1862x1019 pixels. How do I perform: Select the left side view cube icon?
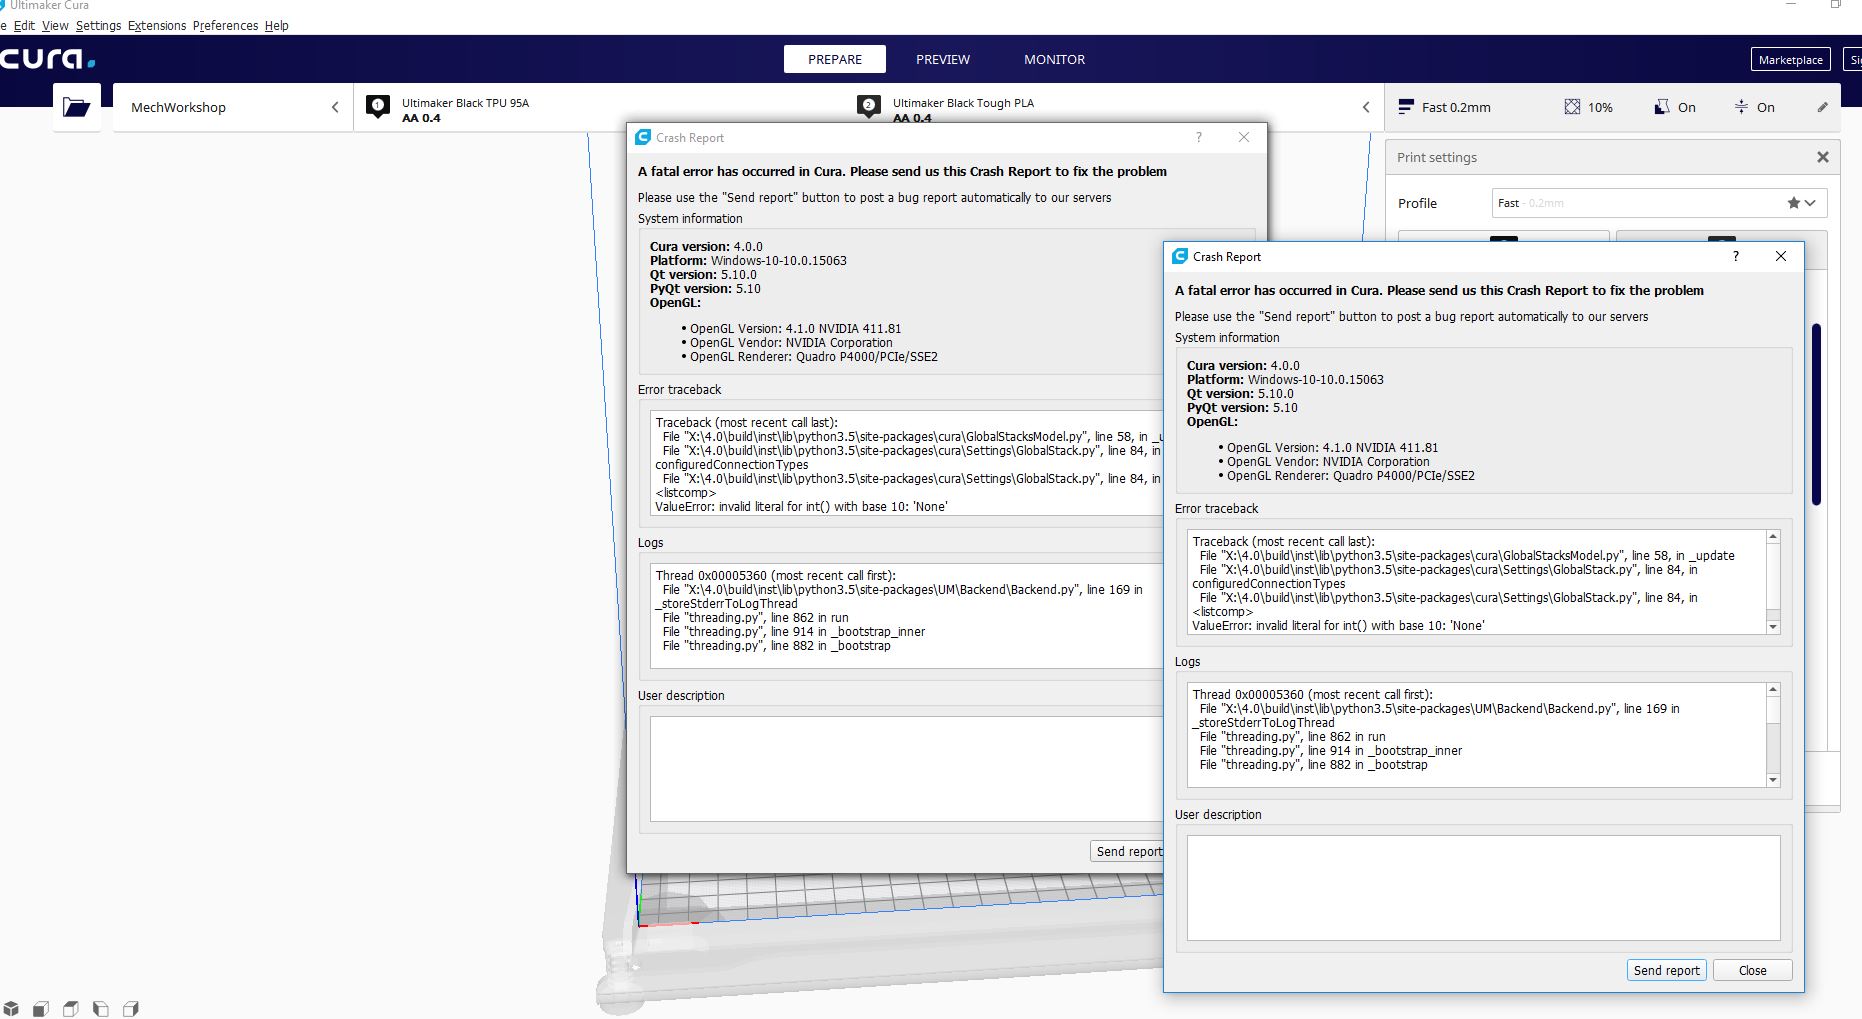click(99, 1008)
